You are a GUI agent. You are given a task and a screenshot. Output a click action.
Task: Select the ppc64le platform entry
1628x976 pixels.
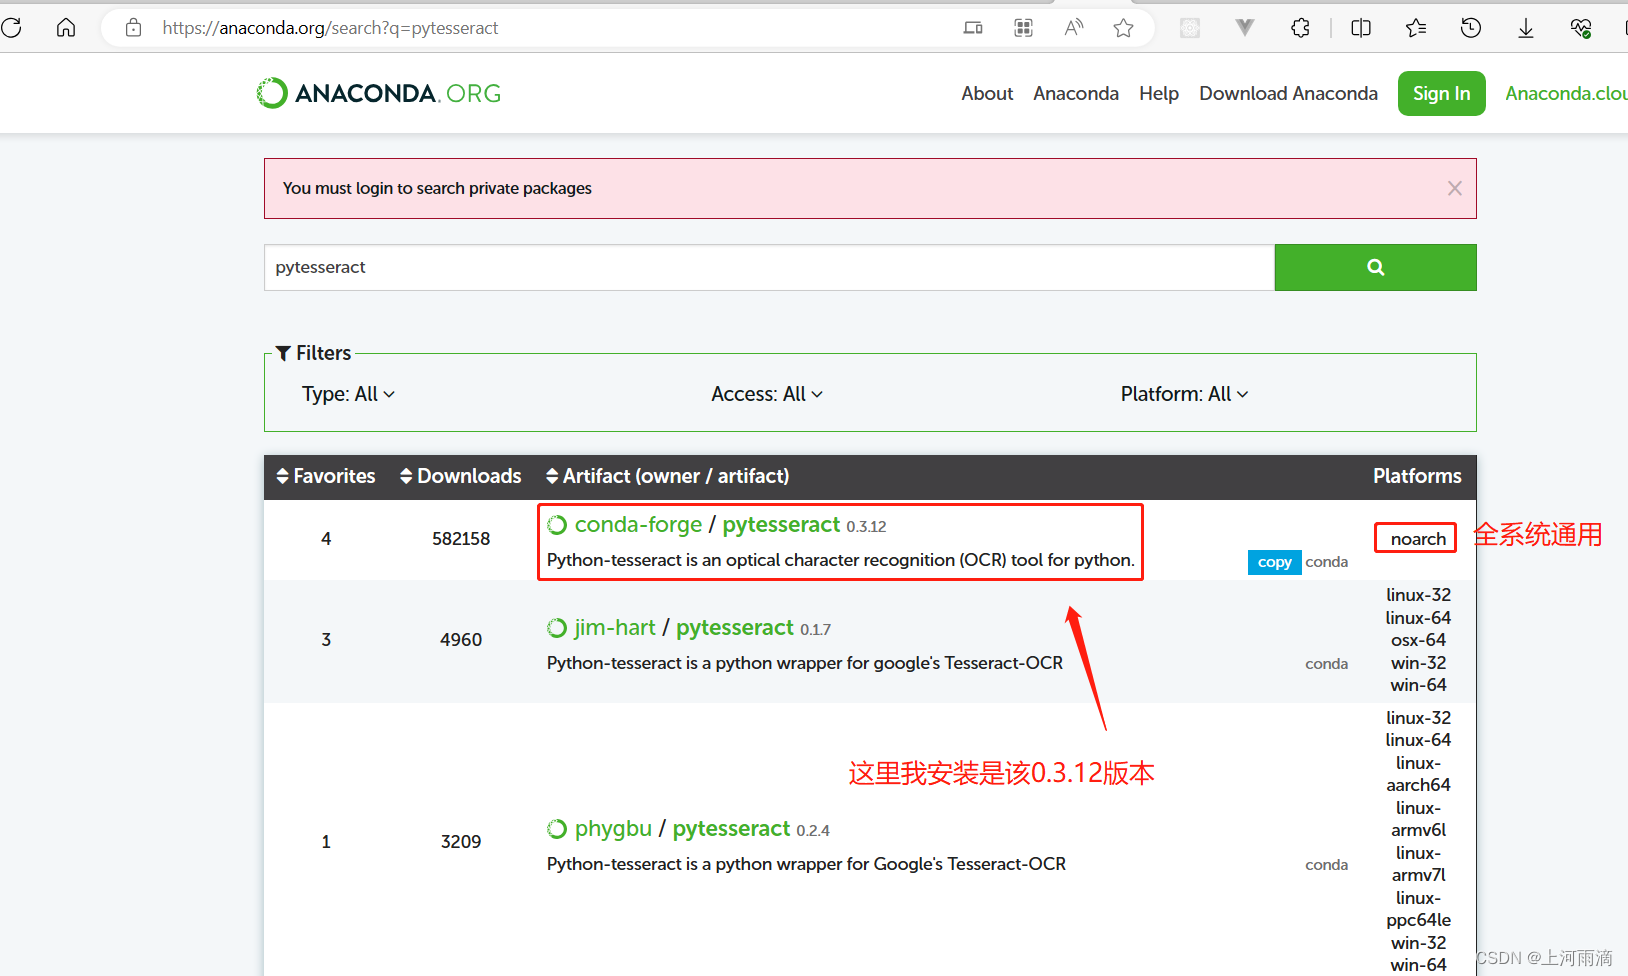(1418, 920)
